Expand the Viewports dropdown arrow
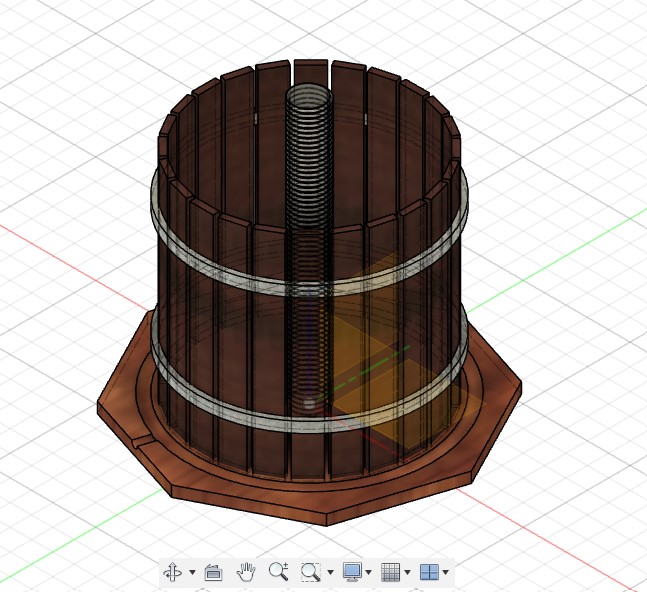647x592 pixels. [445, 572]
